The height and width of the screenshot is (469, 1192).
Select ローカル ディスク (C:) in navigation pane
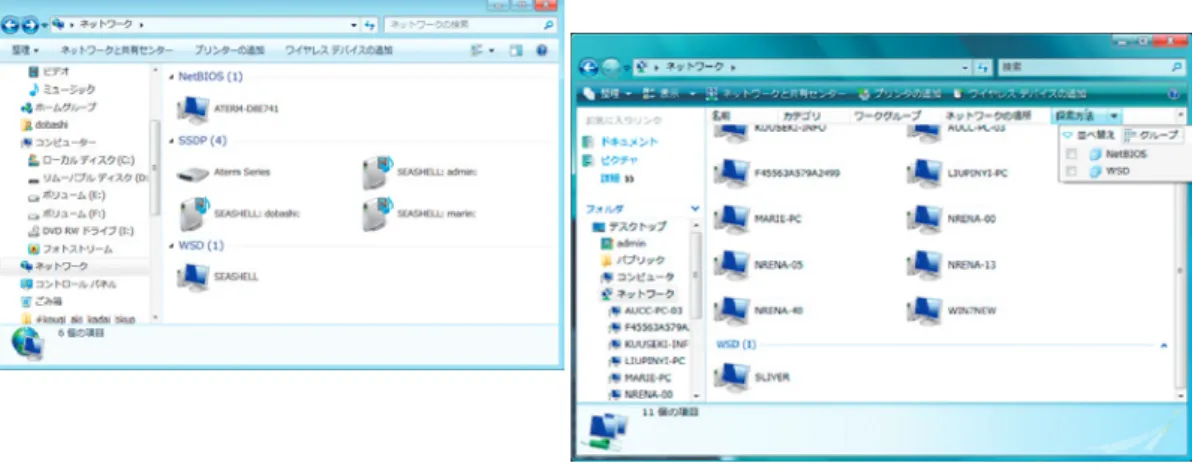point(81,160)
